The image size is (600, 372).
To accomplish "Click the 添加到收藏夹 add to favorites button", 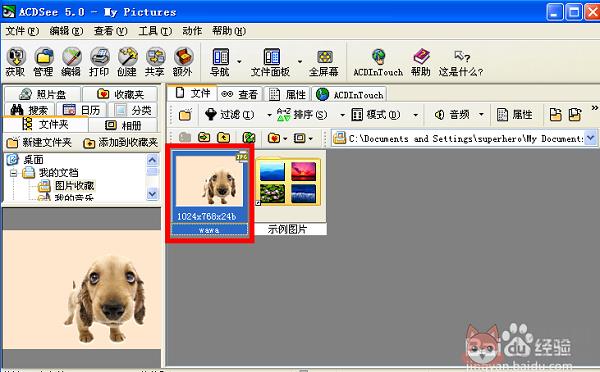I will point(120,143).
